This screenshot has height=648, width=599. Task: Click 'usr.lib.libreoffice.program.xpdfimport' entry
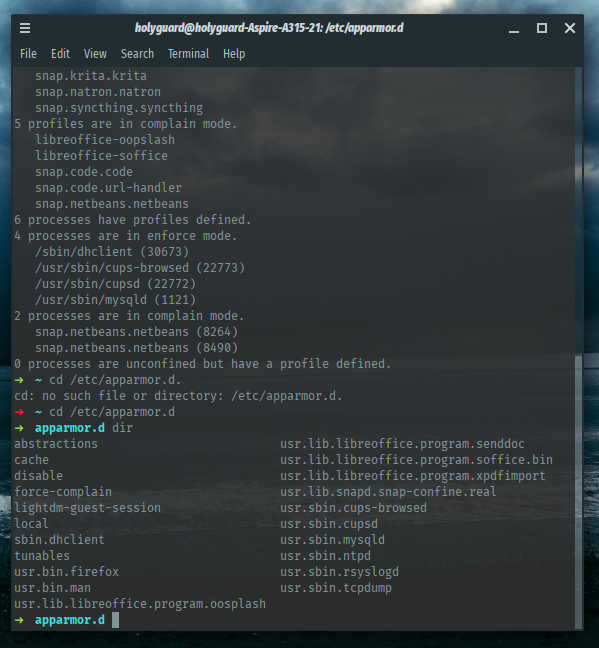point(413,476)
